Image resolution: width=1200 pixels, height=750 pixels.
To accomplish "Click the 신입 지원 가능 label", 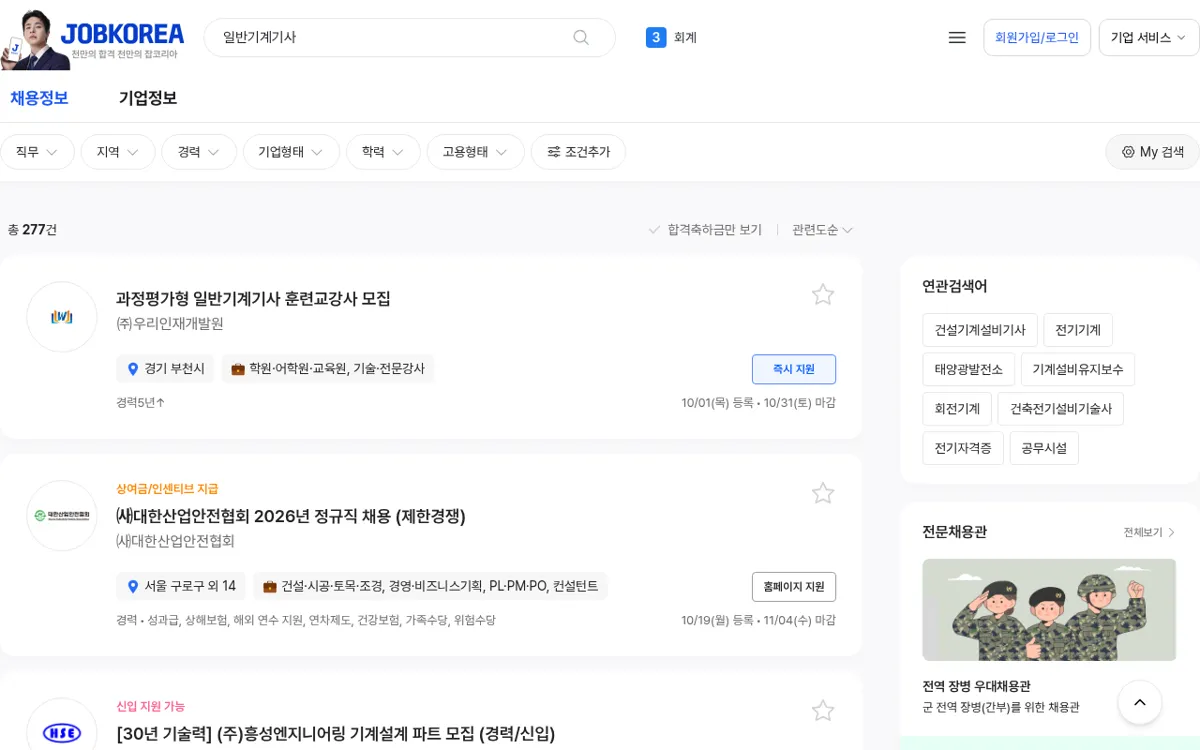I will coord(151,706).
